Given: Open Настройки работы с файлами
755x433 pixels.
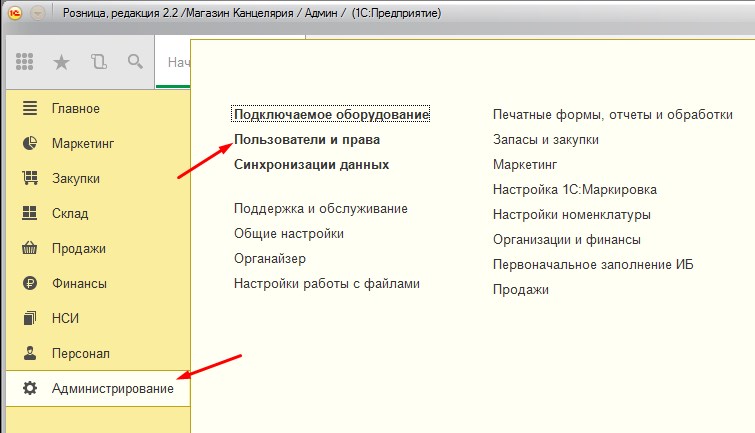Looking at the screenshot, I should (x=326, y=284).
